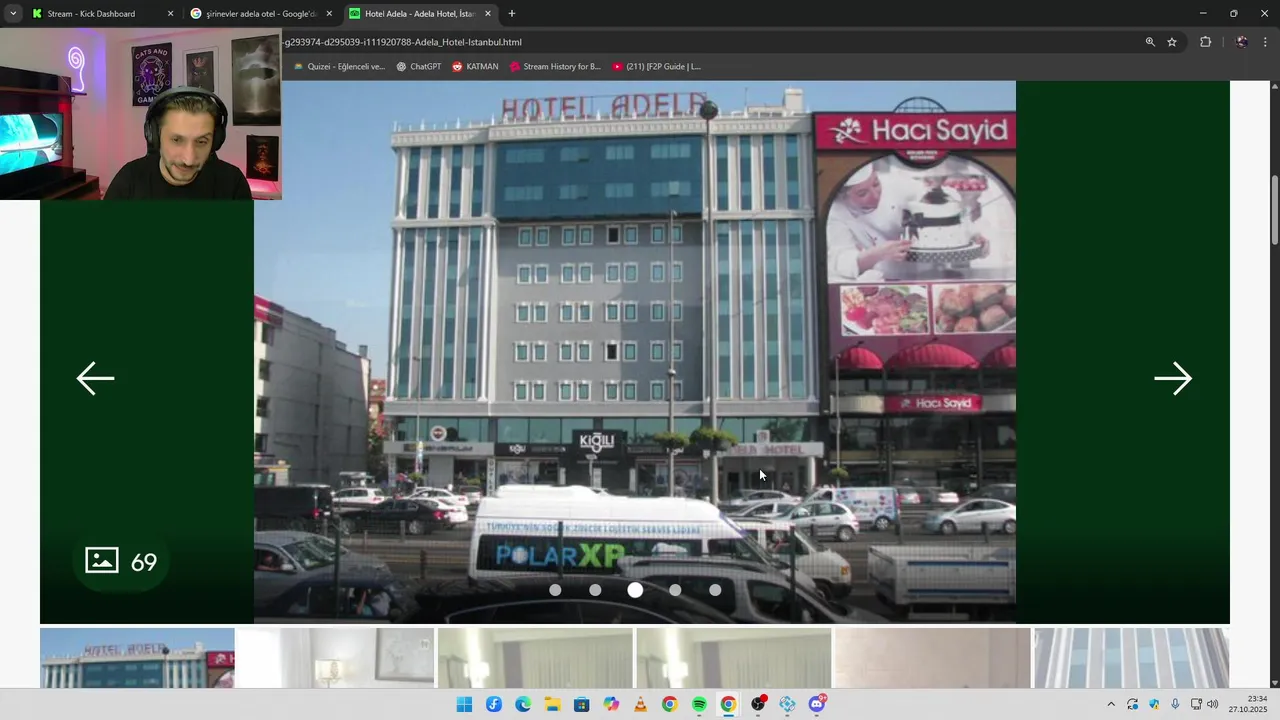Open the network tray icon
The height and width of the screenshot is (720, 1280).
pos(1196,704)
